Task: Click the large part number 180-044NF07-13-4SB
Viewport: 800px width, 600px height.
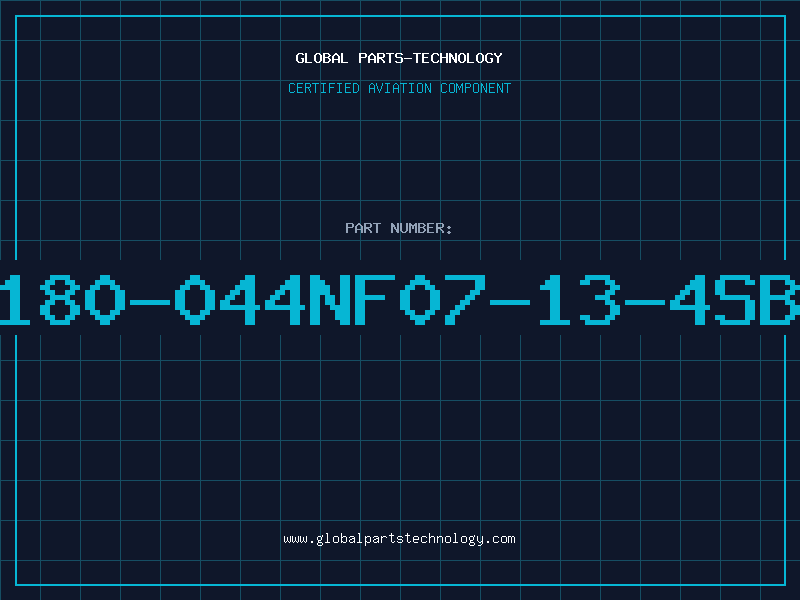Action: [400, 299]
